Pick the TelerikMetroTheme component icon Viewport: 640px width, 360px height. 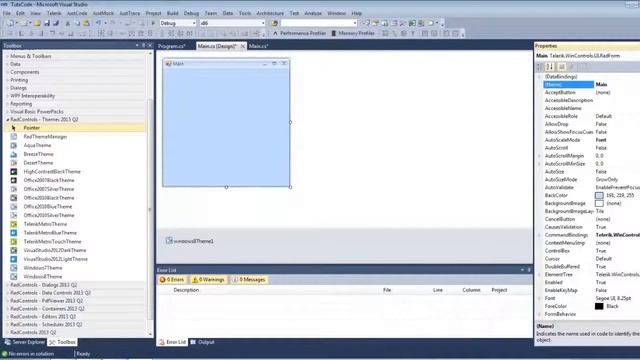[14, 224]
